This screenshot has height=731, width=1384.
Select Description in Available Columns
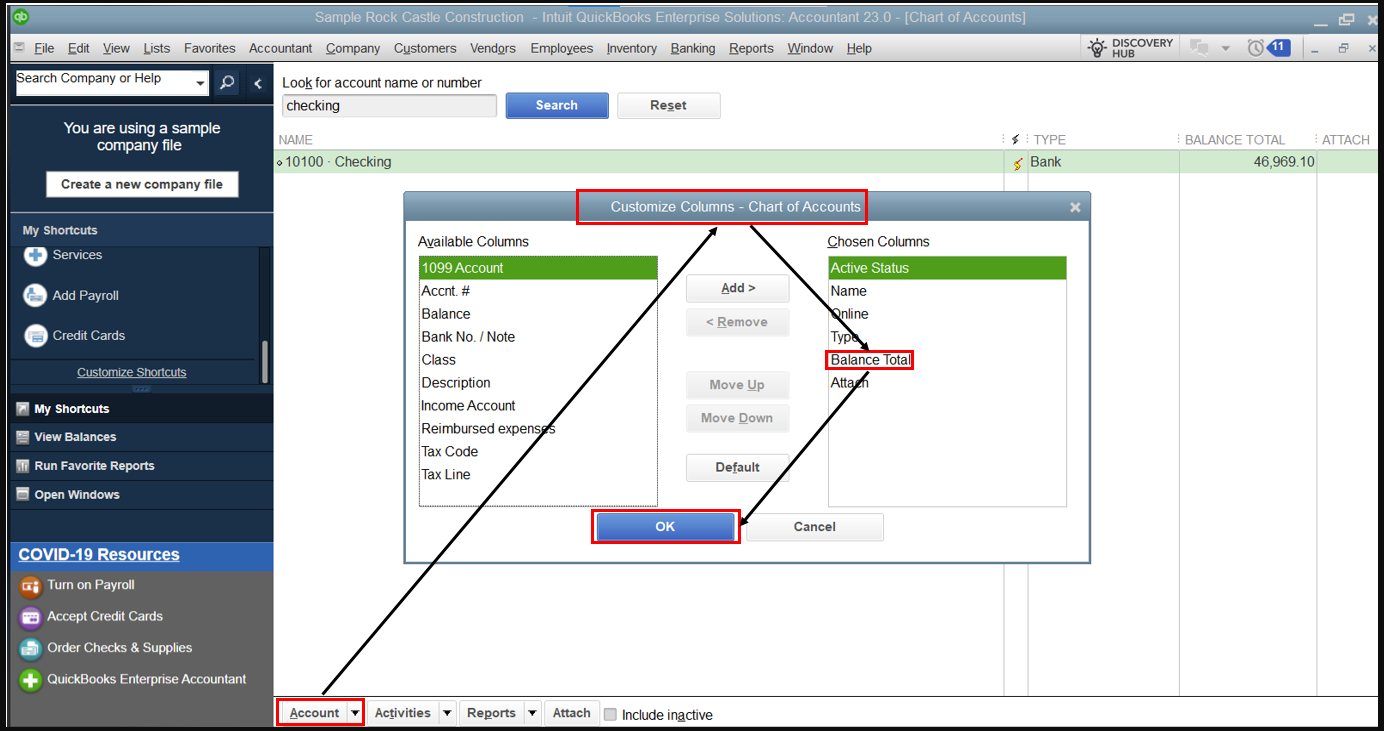coord(538,383)
